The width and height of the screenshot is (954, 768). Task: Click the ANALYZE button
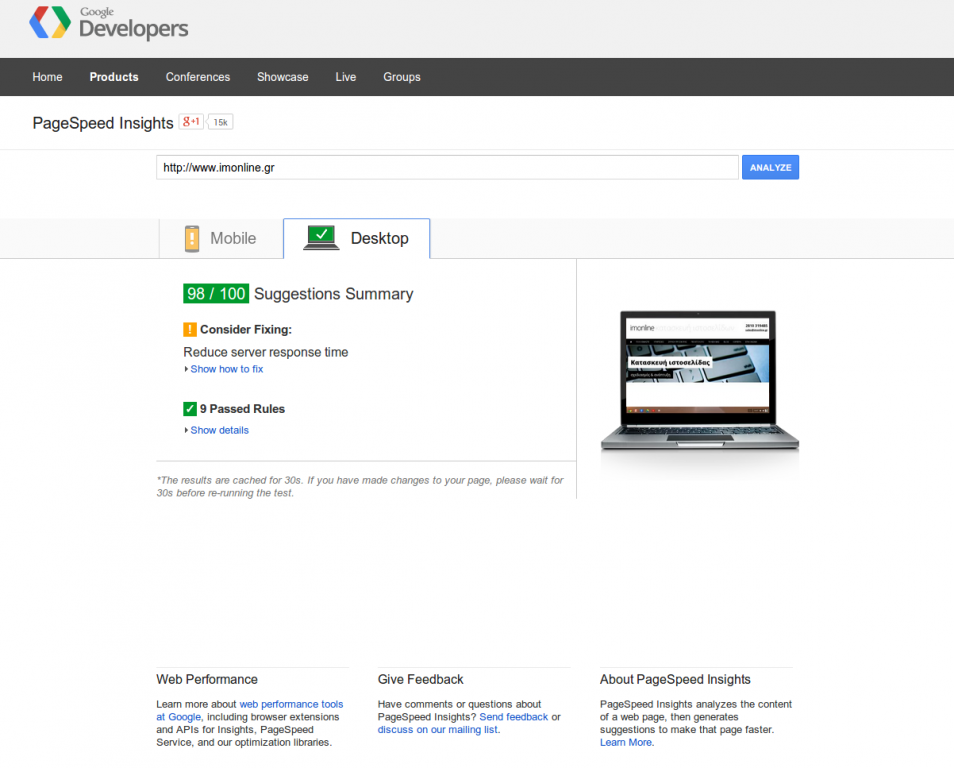[x=770, y=167]
